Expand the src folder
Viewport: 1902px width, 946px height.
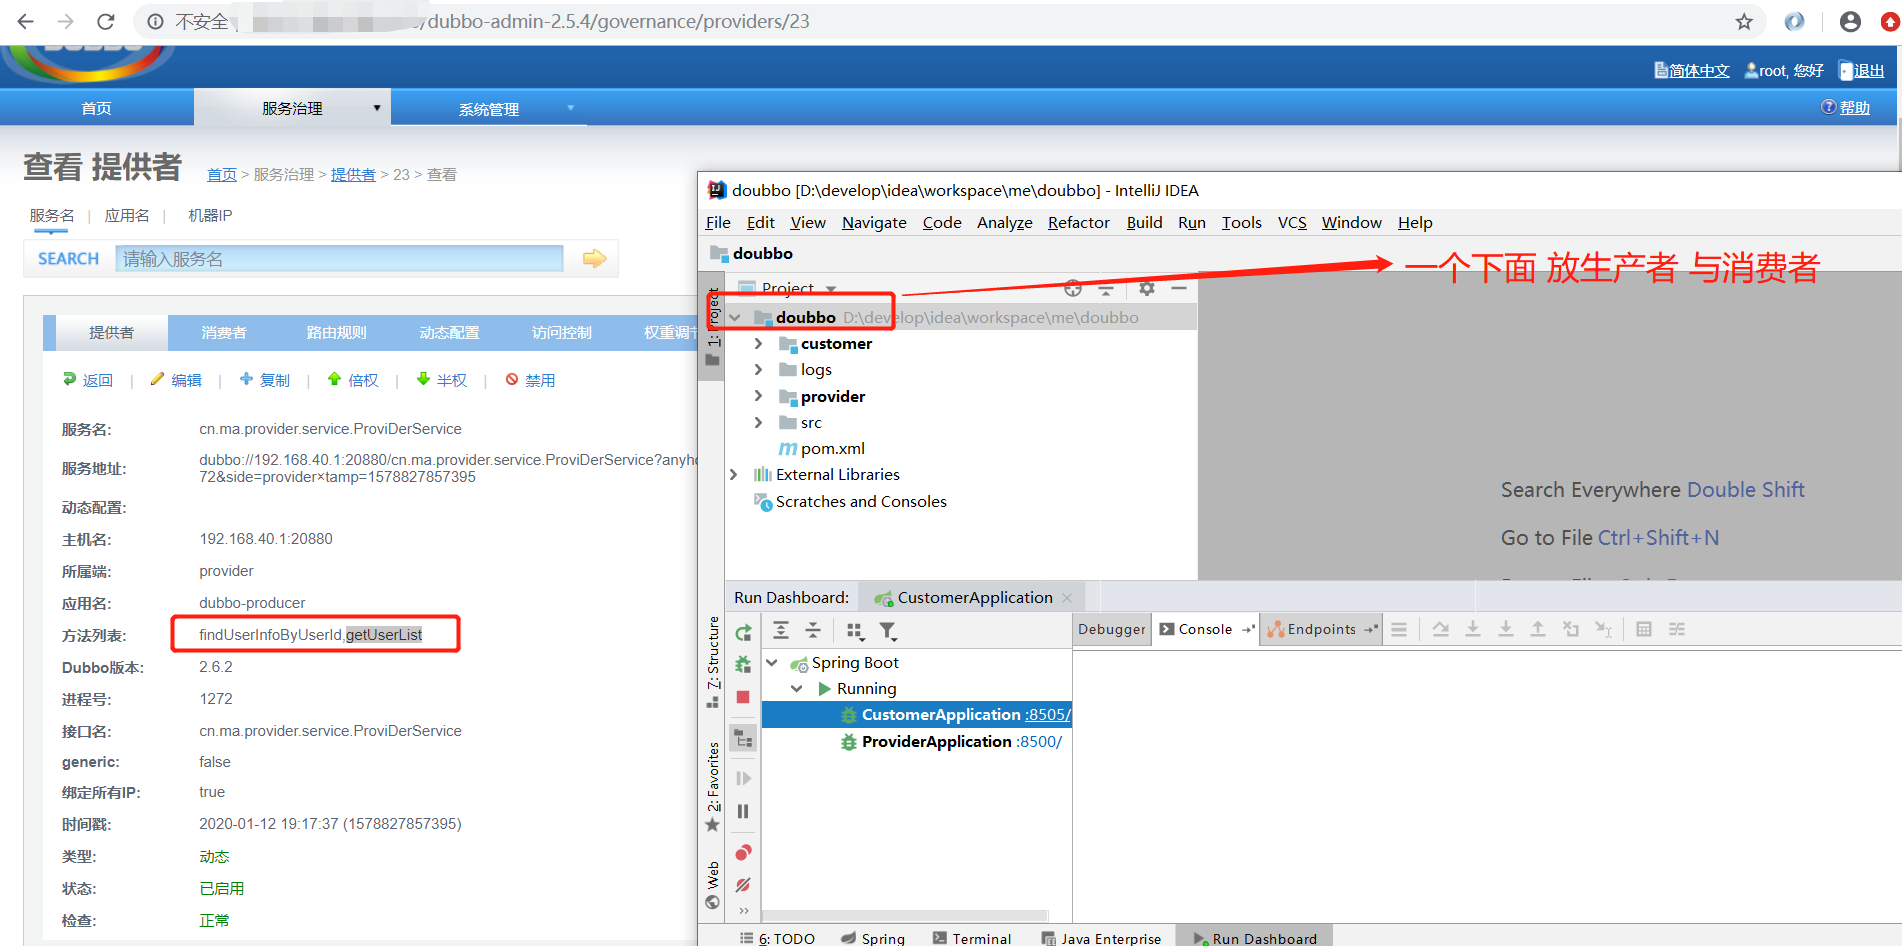pyautogui.click(x=758, y=422)
